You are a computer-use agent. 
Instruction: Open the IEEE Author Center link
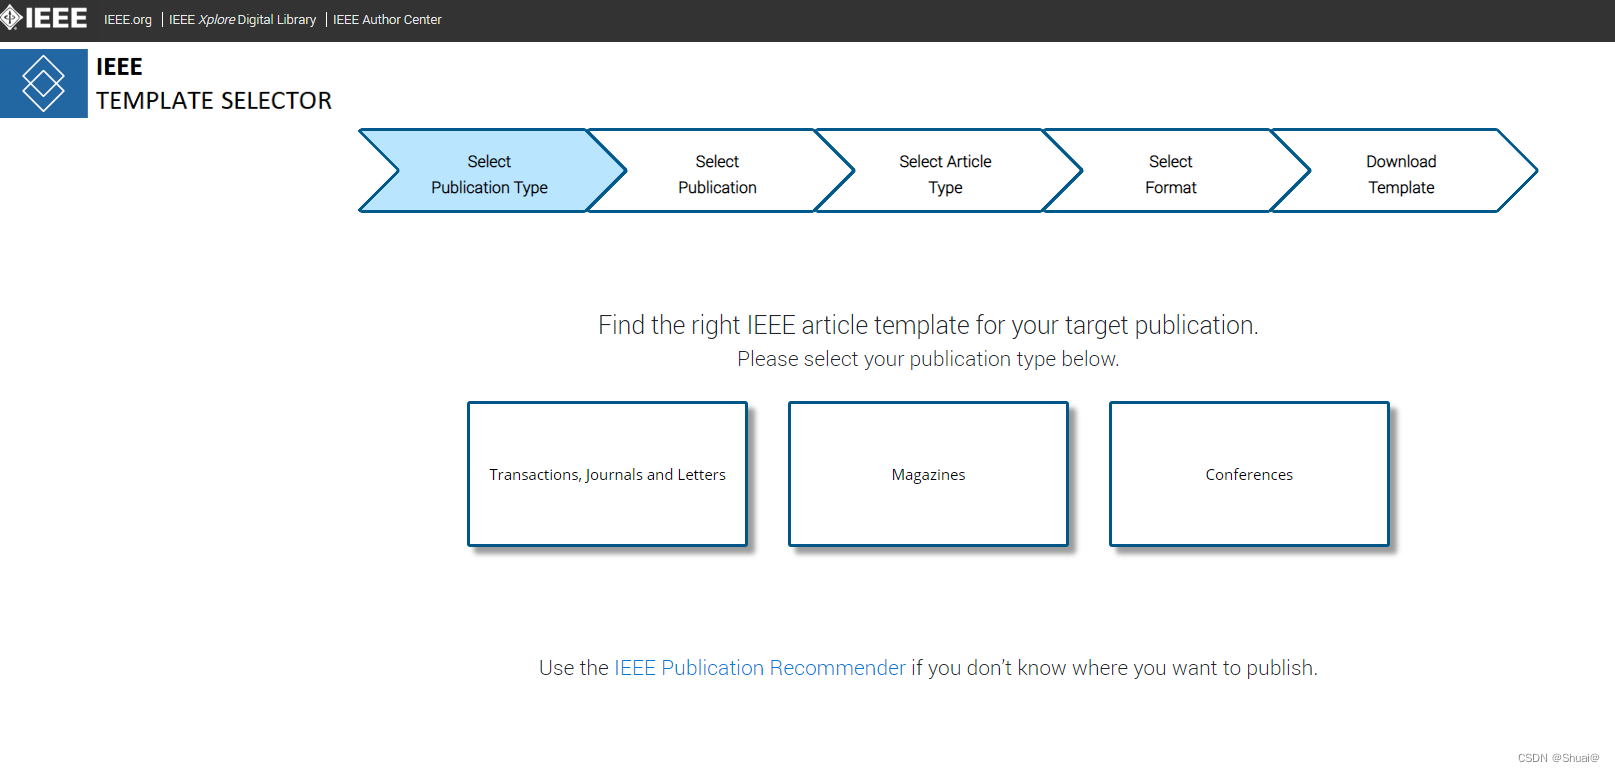pos(387,19)
